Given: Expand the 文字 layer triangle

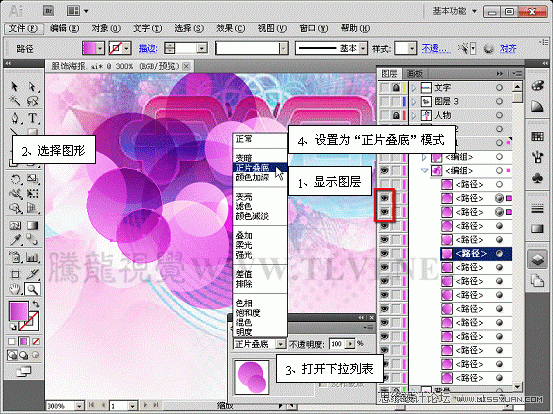Looking at the screenshot, I should [414, 87].
